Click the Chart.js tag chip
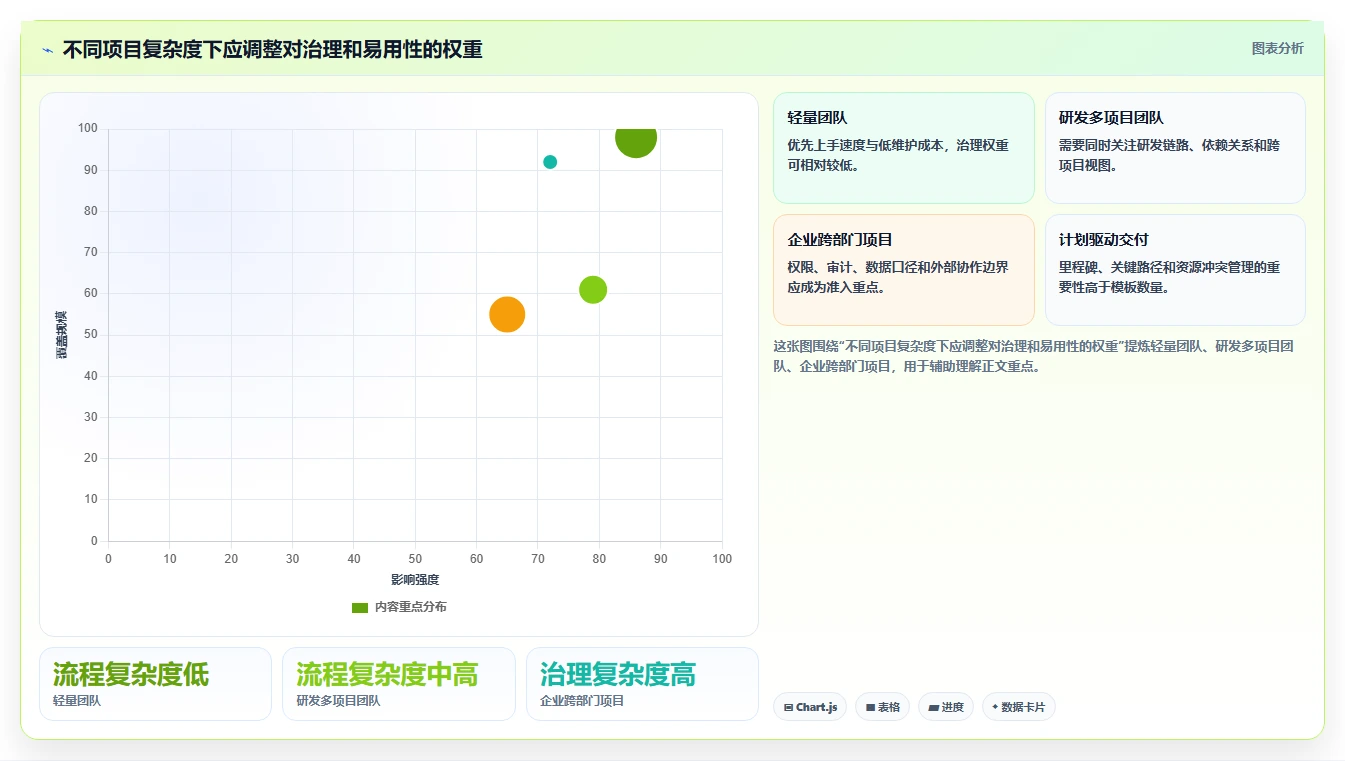This screenshot has height=761, width=1345. click(x=810, y=707)
